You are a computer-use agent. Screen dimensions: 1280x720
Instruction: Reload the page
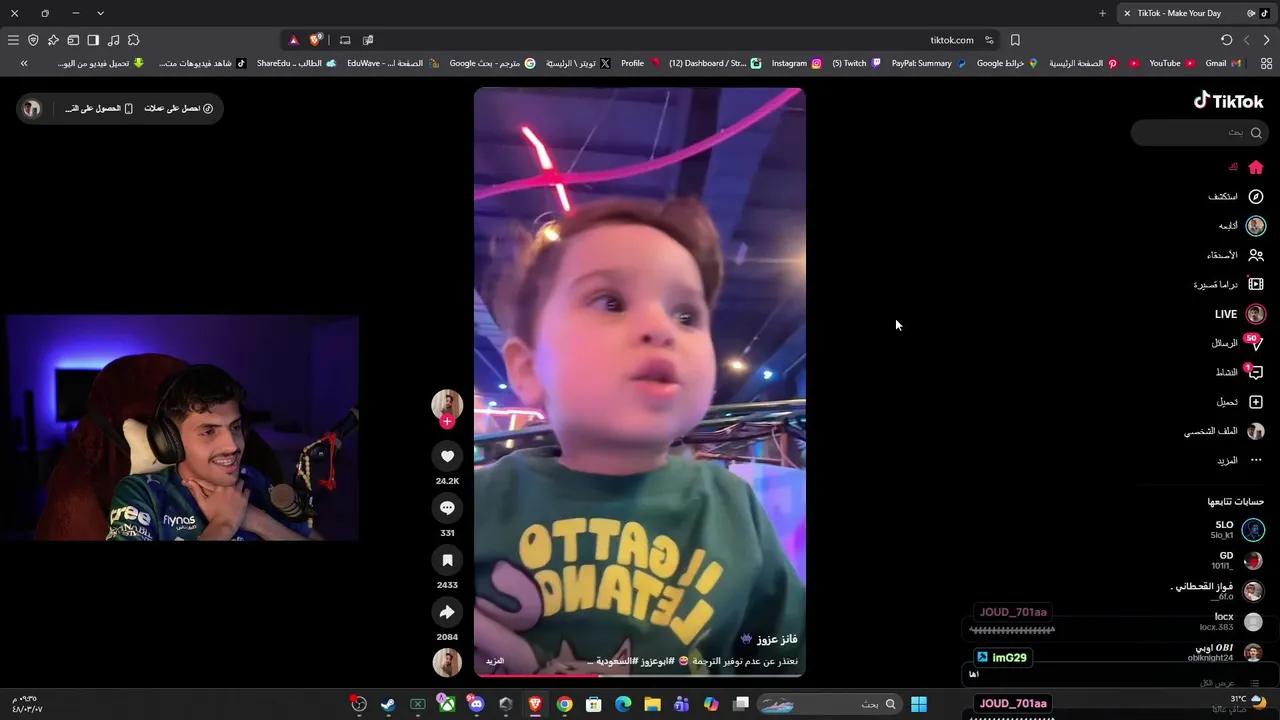pos(1227,40)
